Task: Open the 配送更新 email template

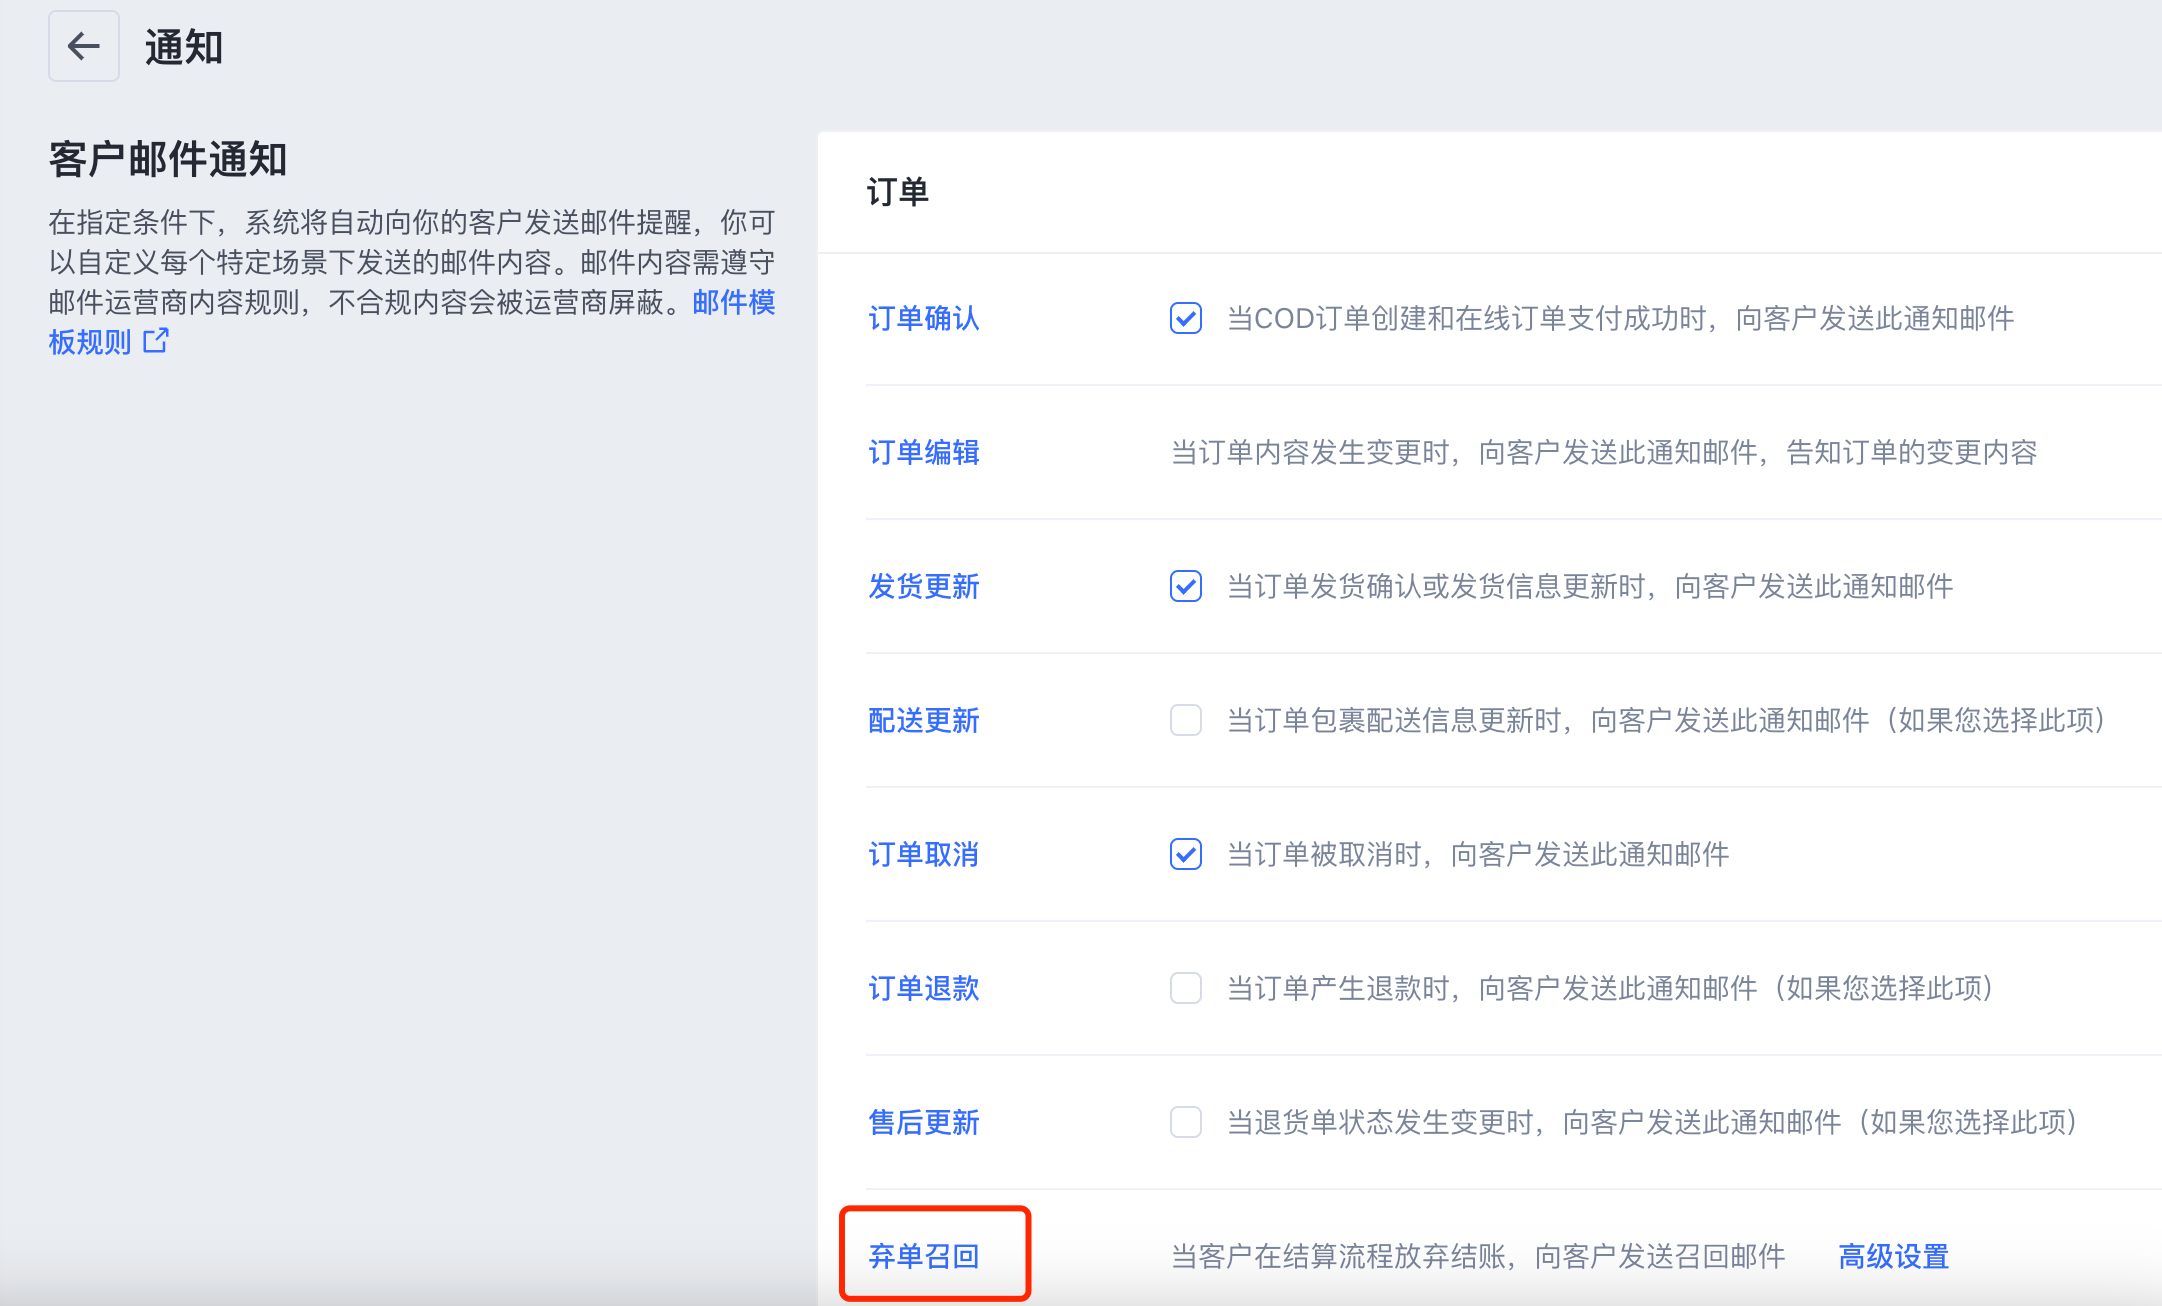Action: pyautogui.click(x=923, y=720)
